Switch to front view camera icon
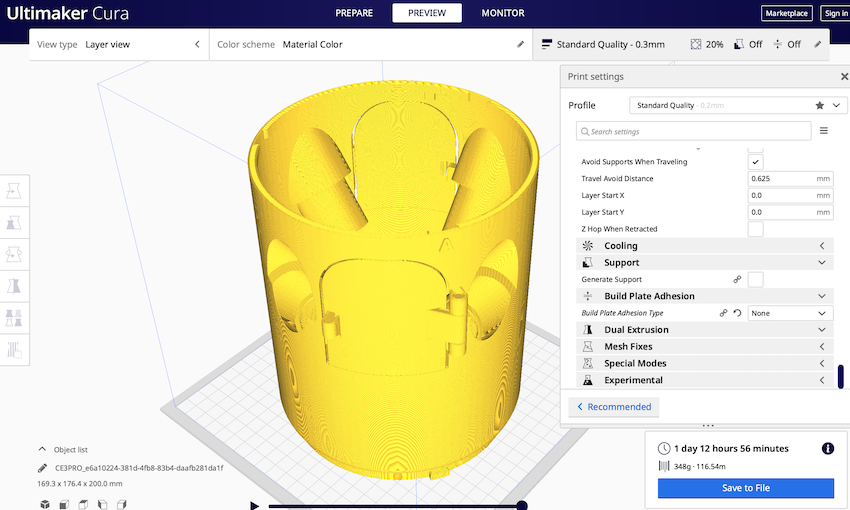Image resolution: width=850 pixels, height=510 pixels. [x=64, y=505]
